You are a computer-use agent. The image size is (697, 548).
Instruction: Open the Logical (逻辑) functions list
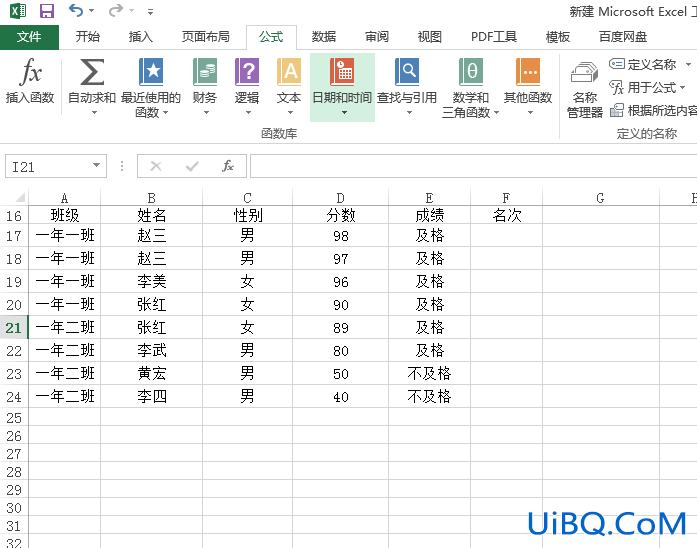pyautogui.click(x=247, y=86)
